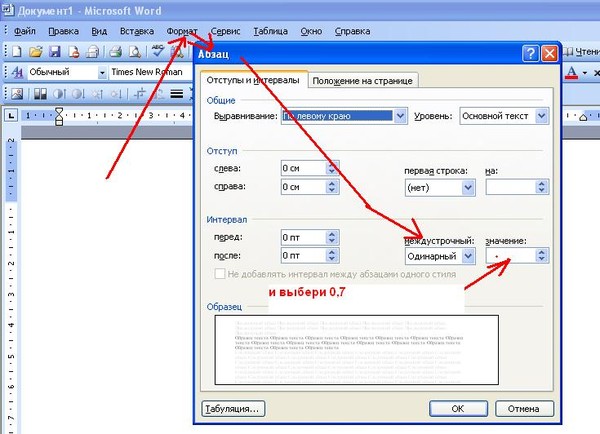Click the справа indent input field
Image resolution: width=600 pixels, height=434 pixels.
pyautogui.click(x=303, y=187)
